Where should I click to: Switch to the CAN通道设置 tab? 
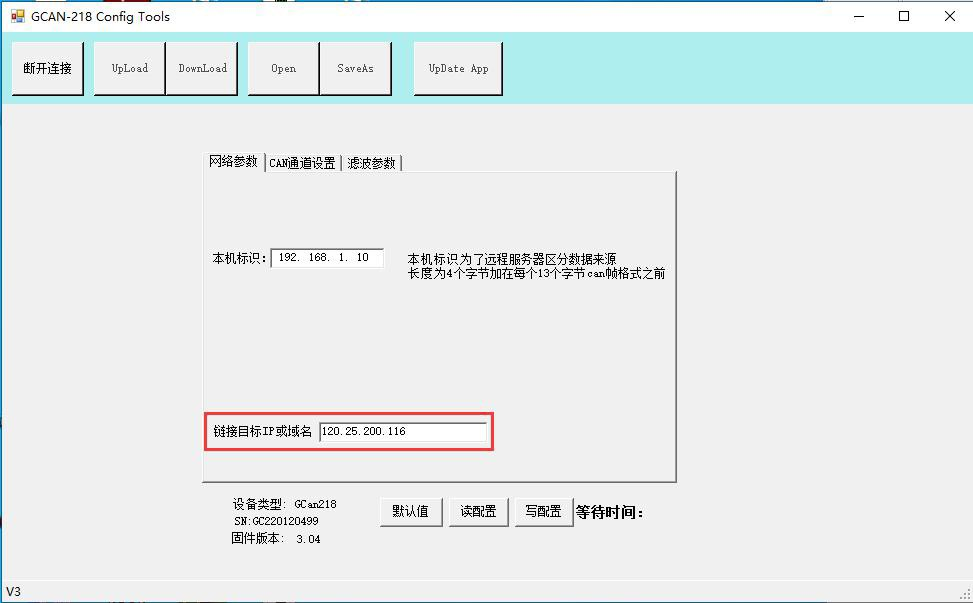[302, 163]
